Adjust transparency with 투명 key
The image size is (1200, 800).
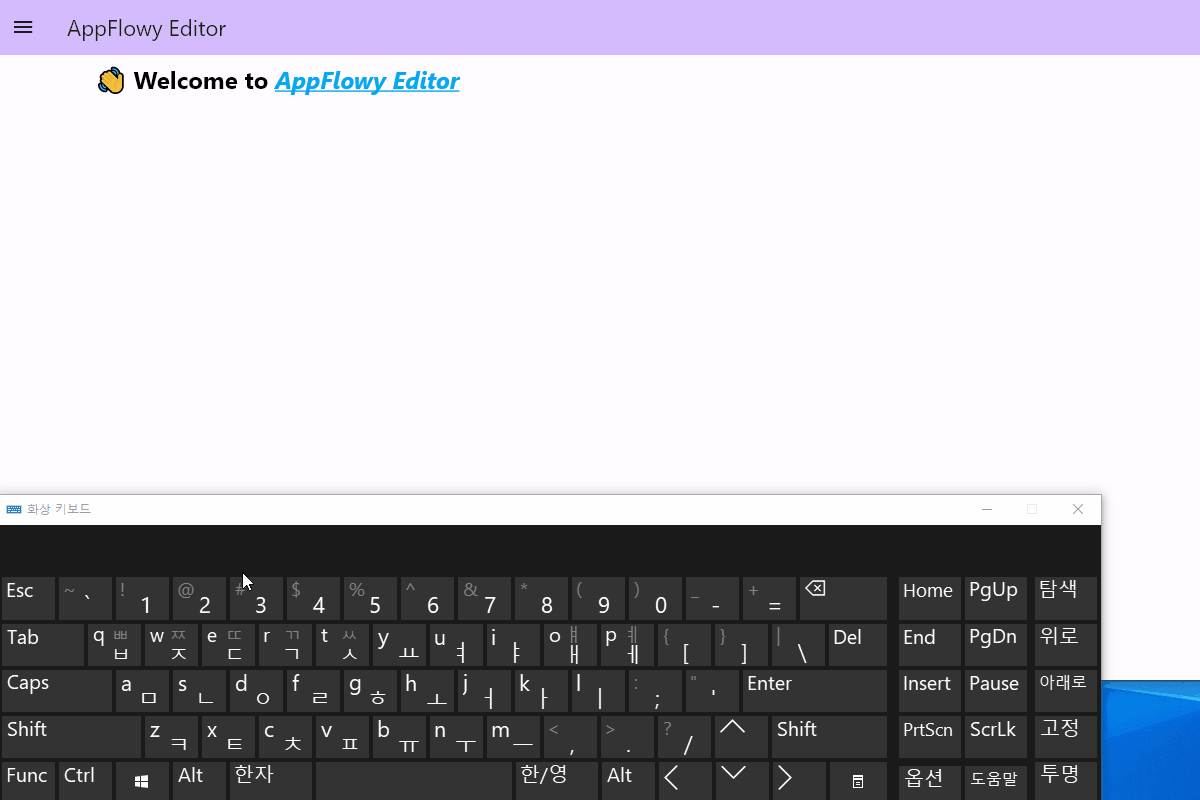coord(1065,779)
